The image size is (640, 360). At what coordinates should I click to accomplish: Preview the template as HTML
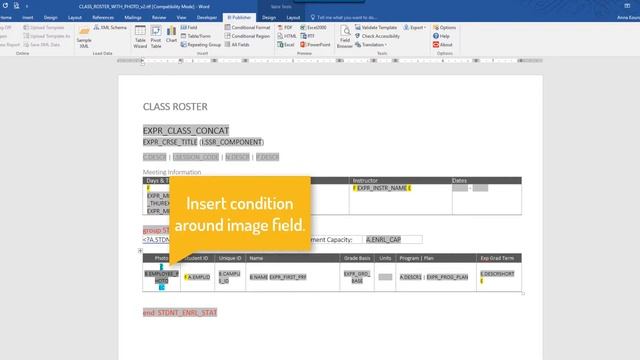pos(287,36)
